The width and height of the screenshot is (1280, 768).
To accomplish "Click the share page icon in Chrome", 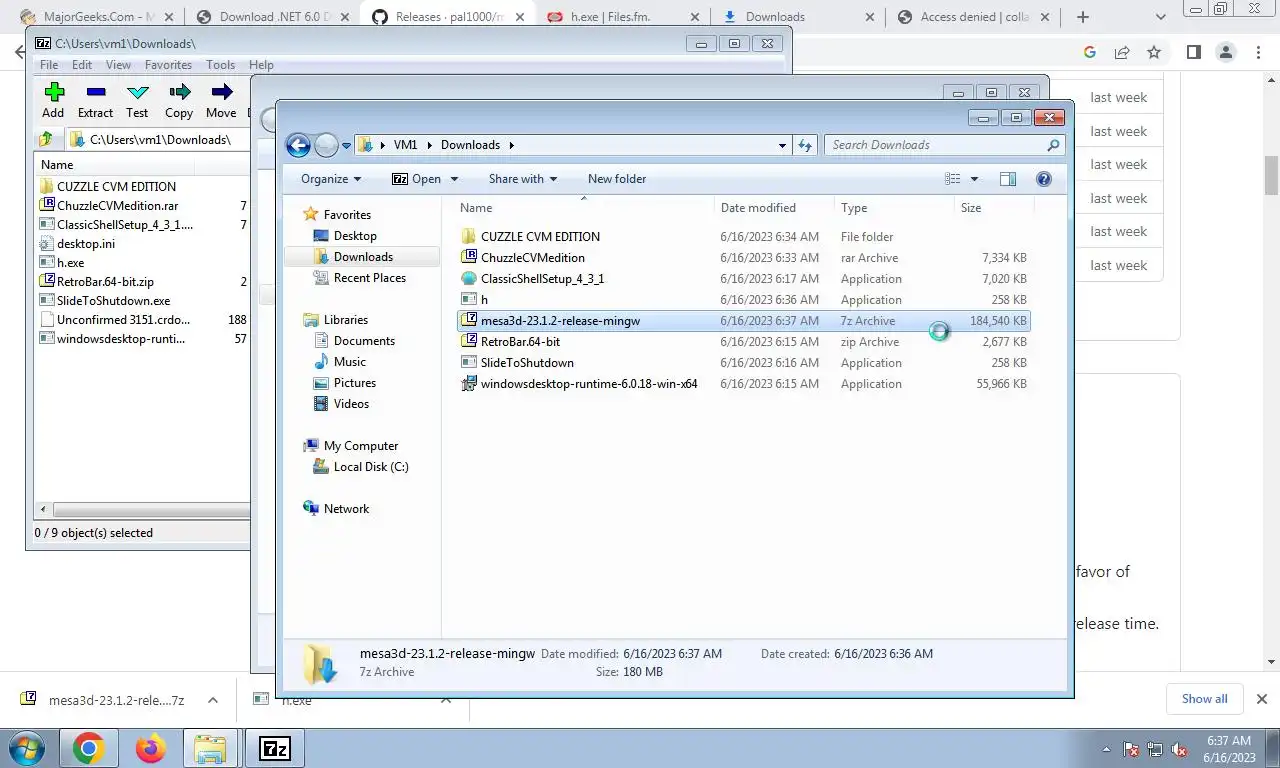I will pos(1122,52).
